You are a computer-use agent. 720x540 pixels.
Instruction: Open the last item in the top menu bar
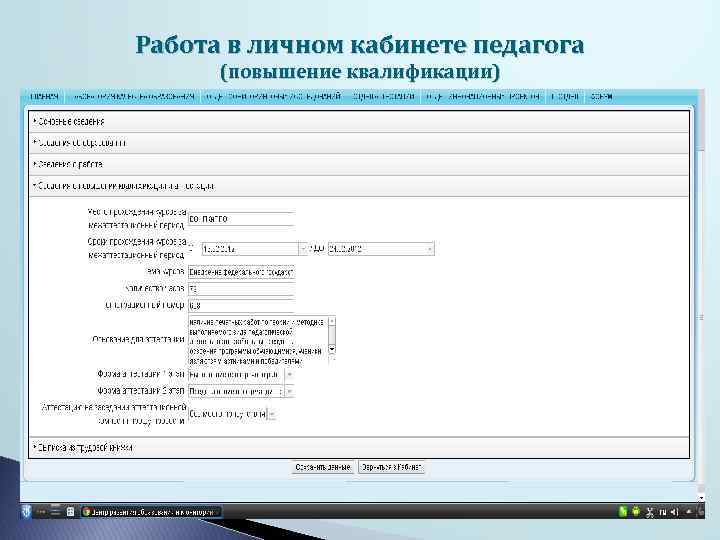pos(601,96)
